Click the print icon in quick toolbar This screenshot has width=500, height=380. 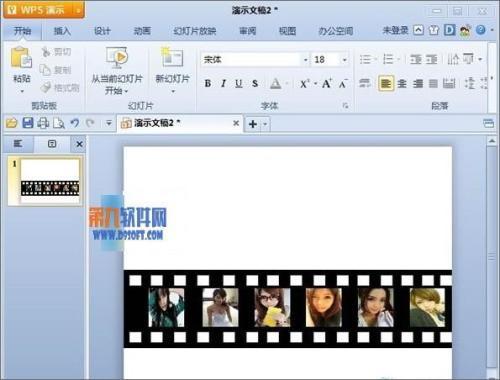pyautogui.click(x=43, y=123)
